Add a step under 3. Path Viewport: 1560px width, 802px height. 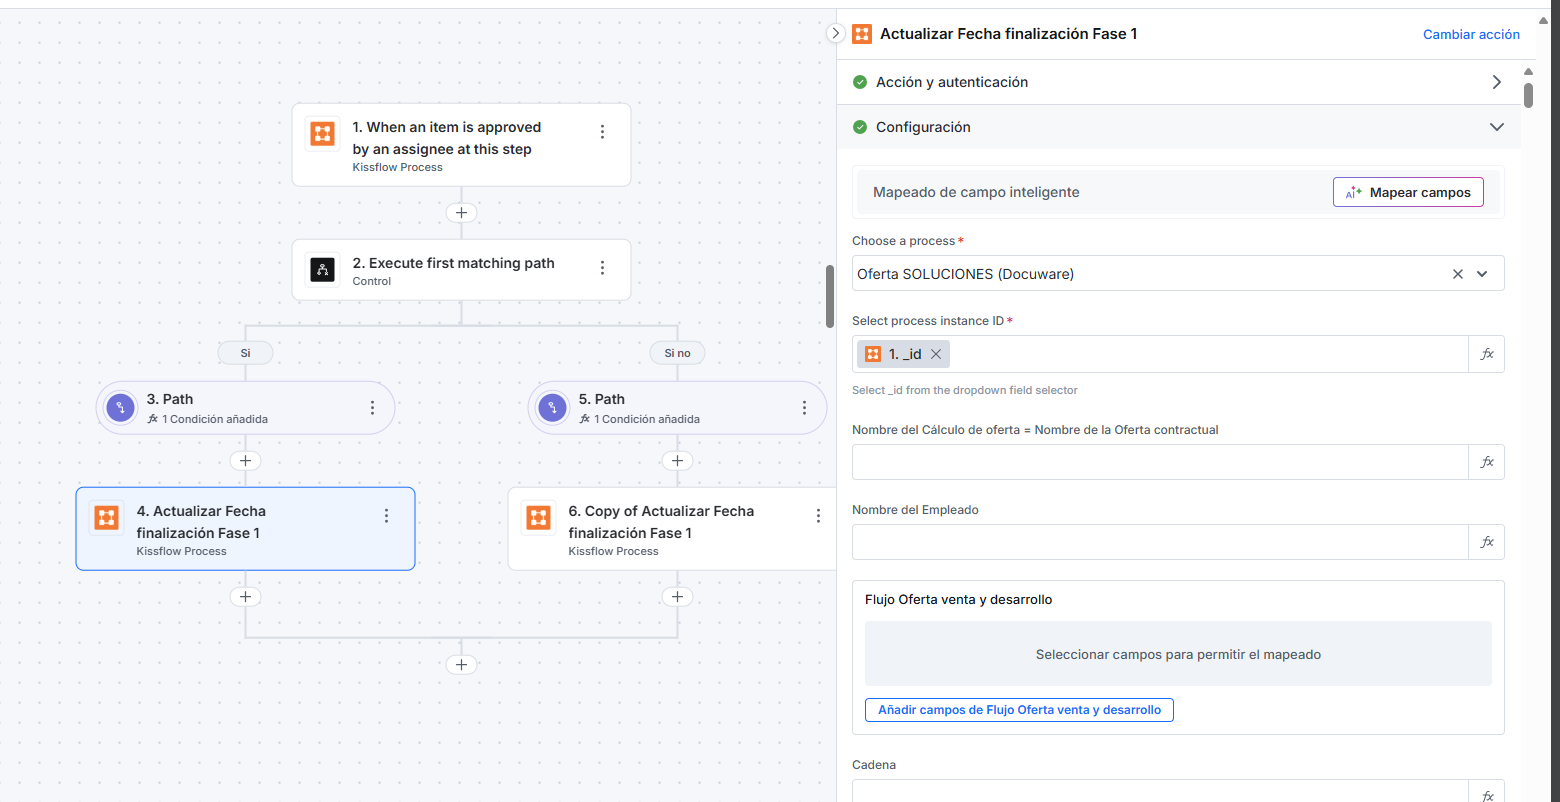pos(245,461)
